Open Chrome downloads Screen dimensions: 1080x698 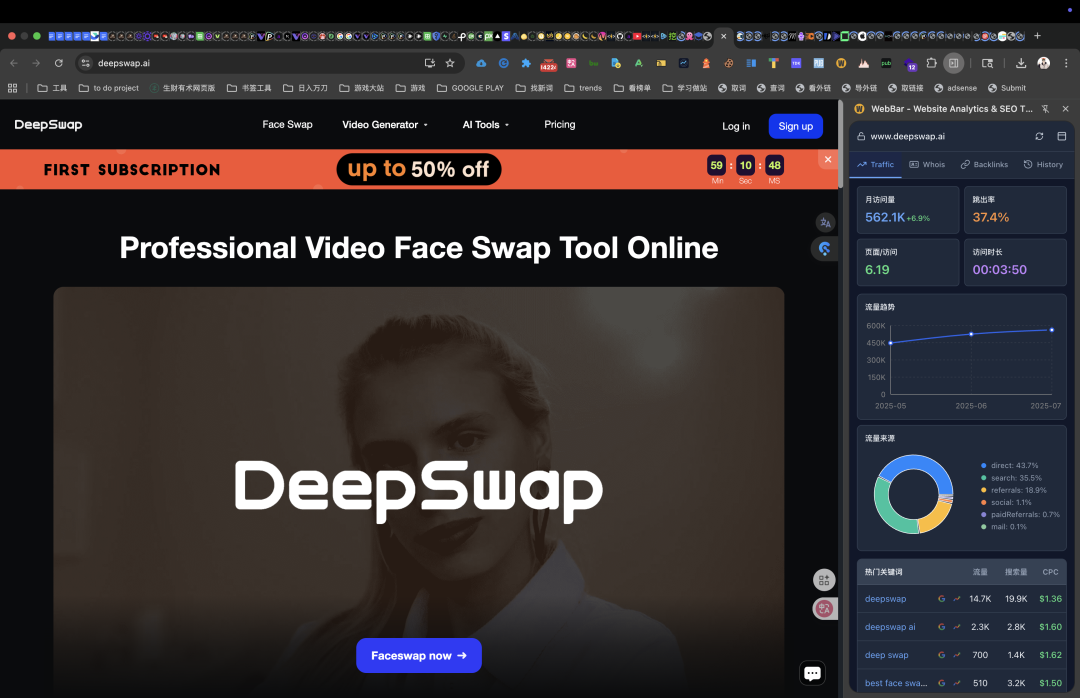coord(1021,63)
